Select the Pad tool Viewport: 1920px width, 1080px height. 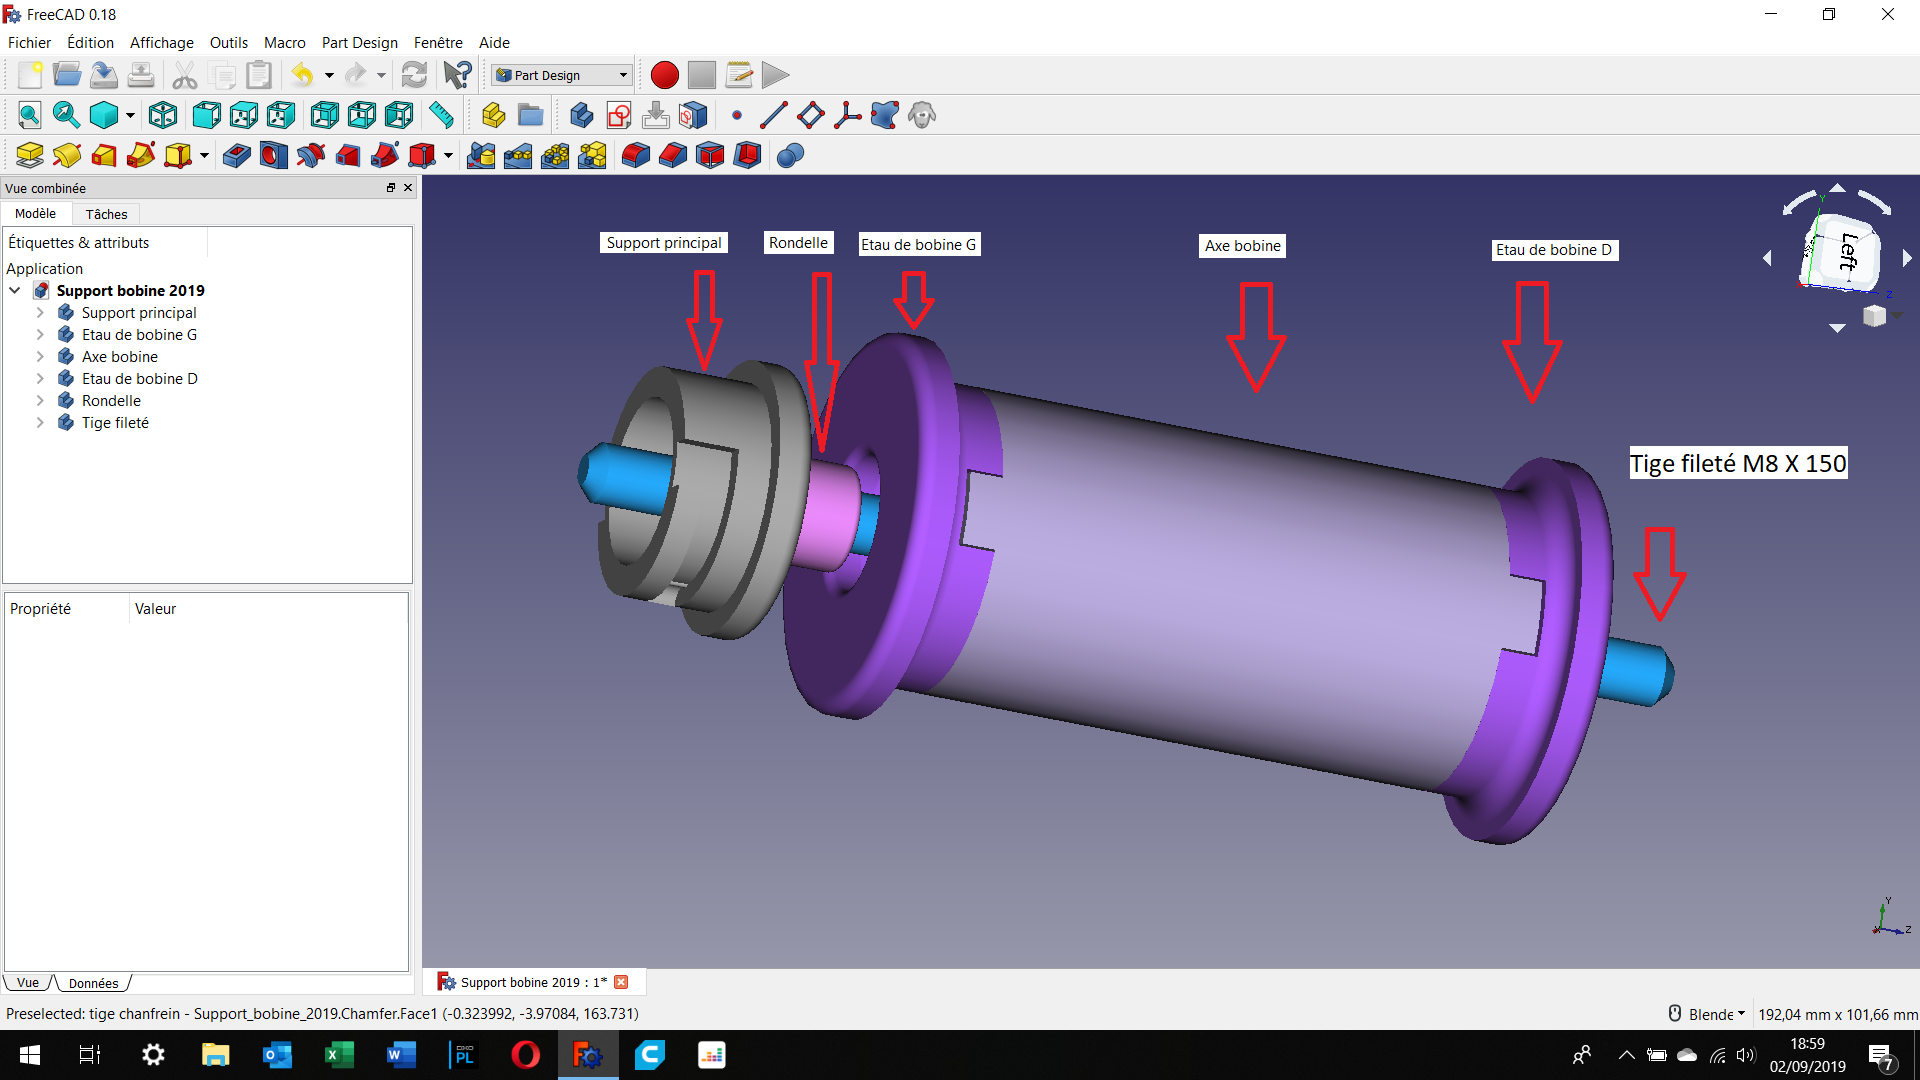[30, 155]
